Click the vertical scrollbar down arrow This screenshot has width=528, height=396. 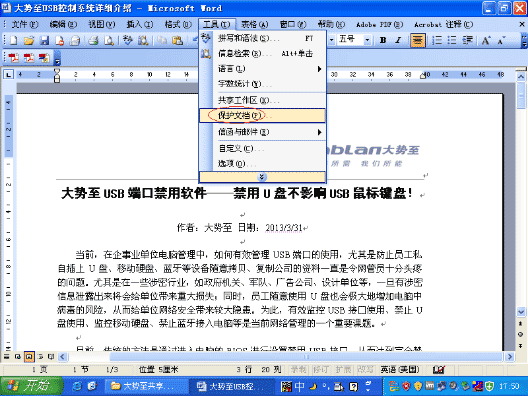pos(521,312)
